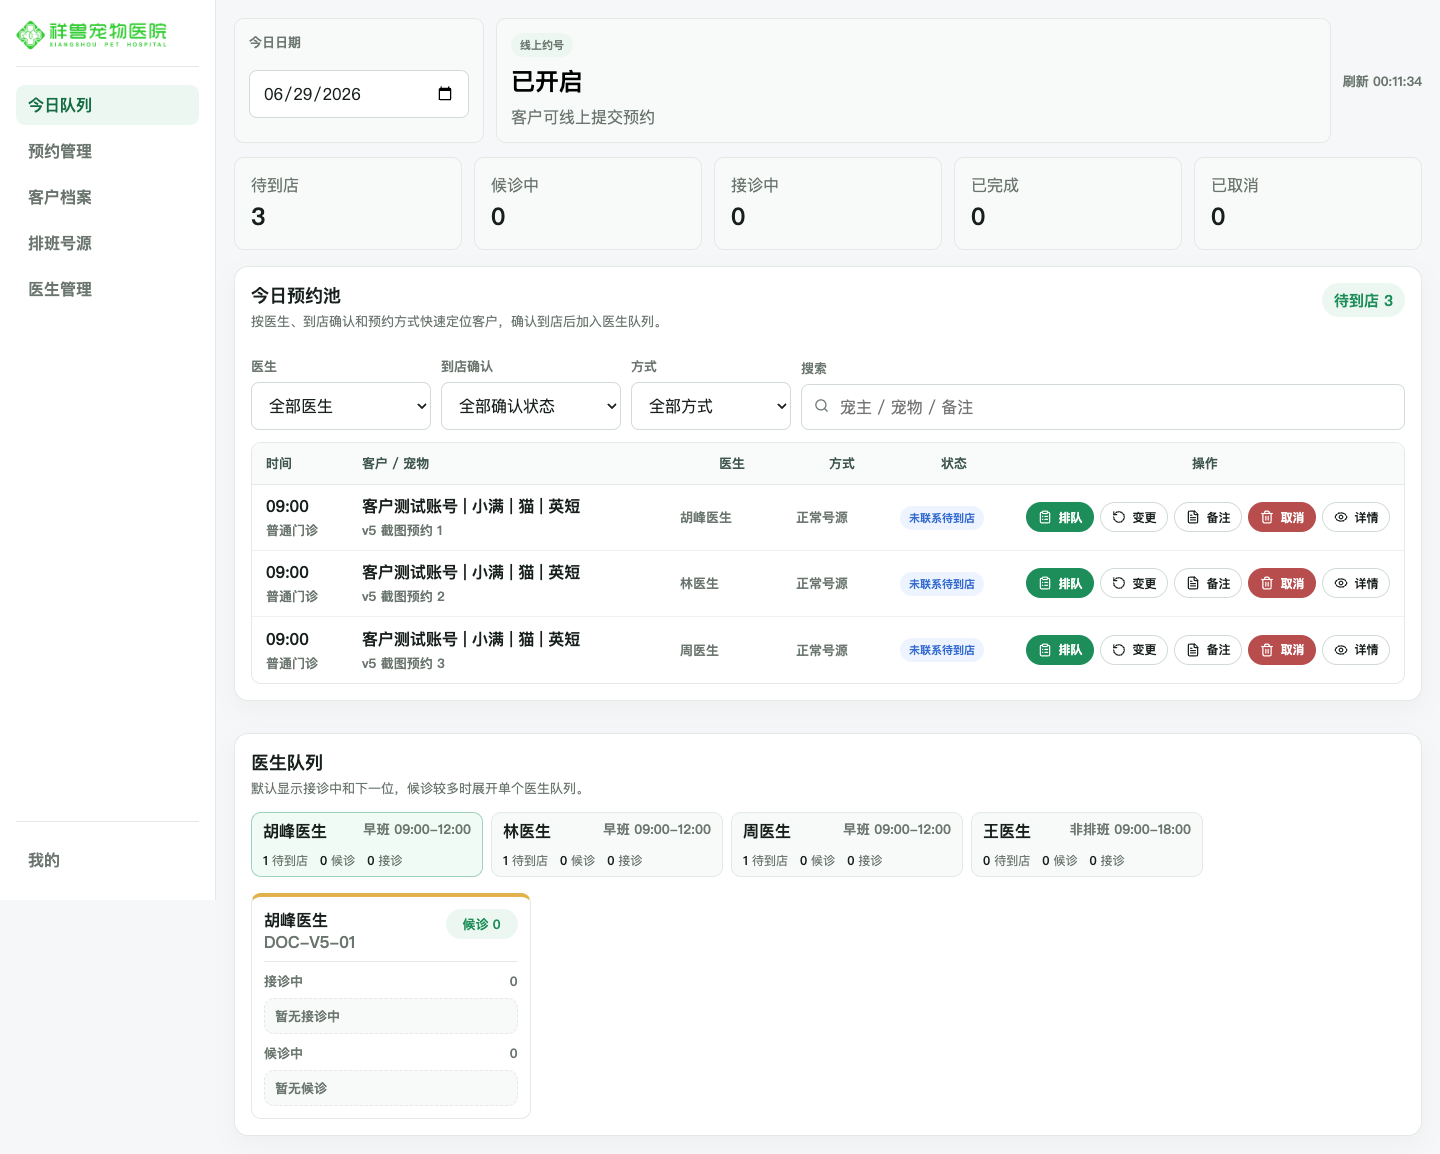Open 排班号源 in sidebar
The width and height of the screenshot is (1440, 1154).
(x=107, y=243)
